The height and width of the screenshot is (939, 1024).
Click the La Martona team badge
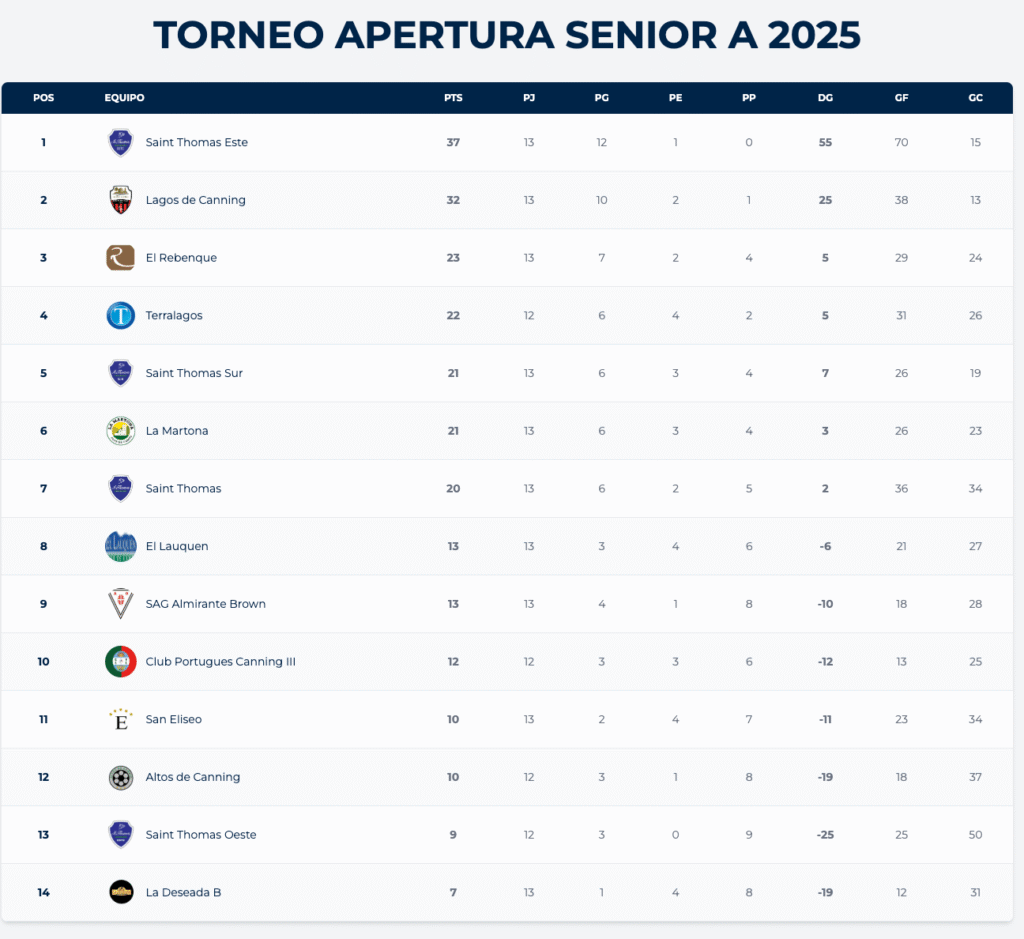[121, 431]
